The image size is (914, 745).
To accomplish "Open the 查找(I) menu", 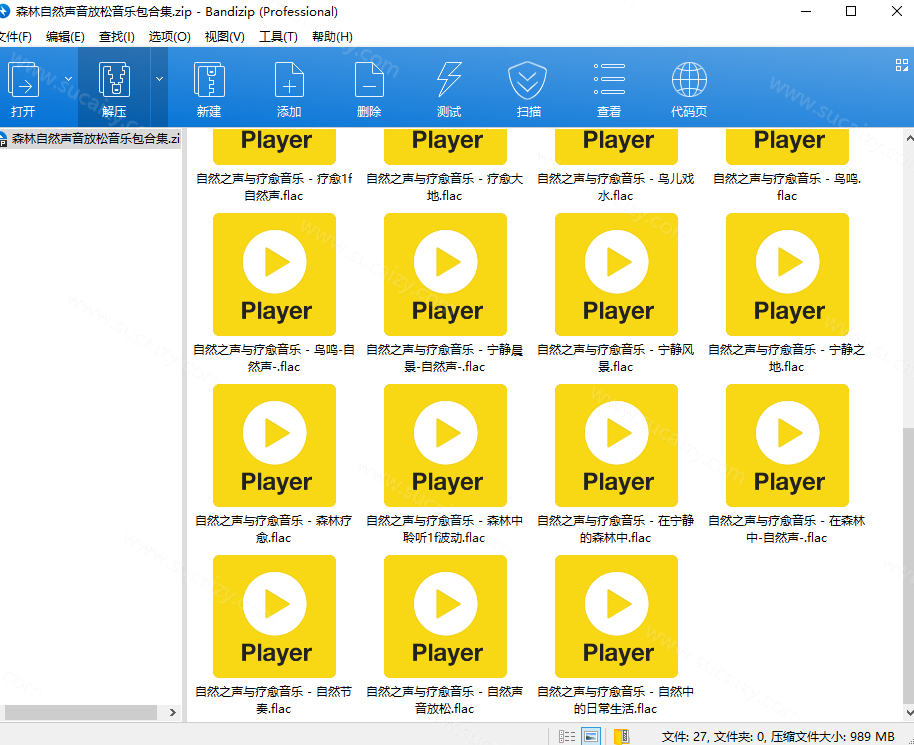I will point(117,37).
